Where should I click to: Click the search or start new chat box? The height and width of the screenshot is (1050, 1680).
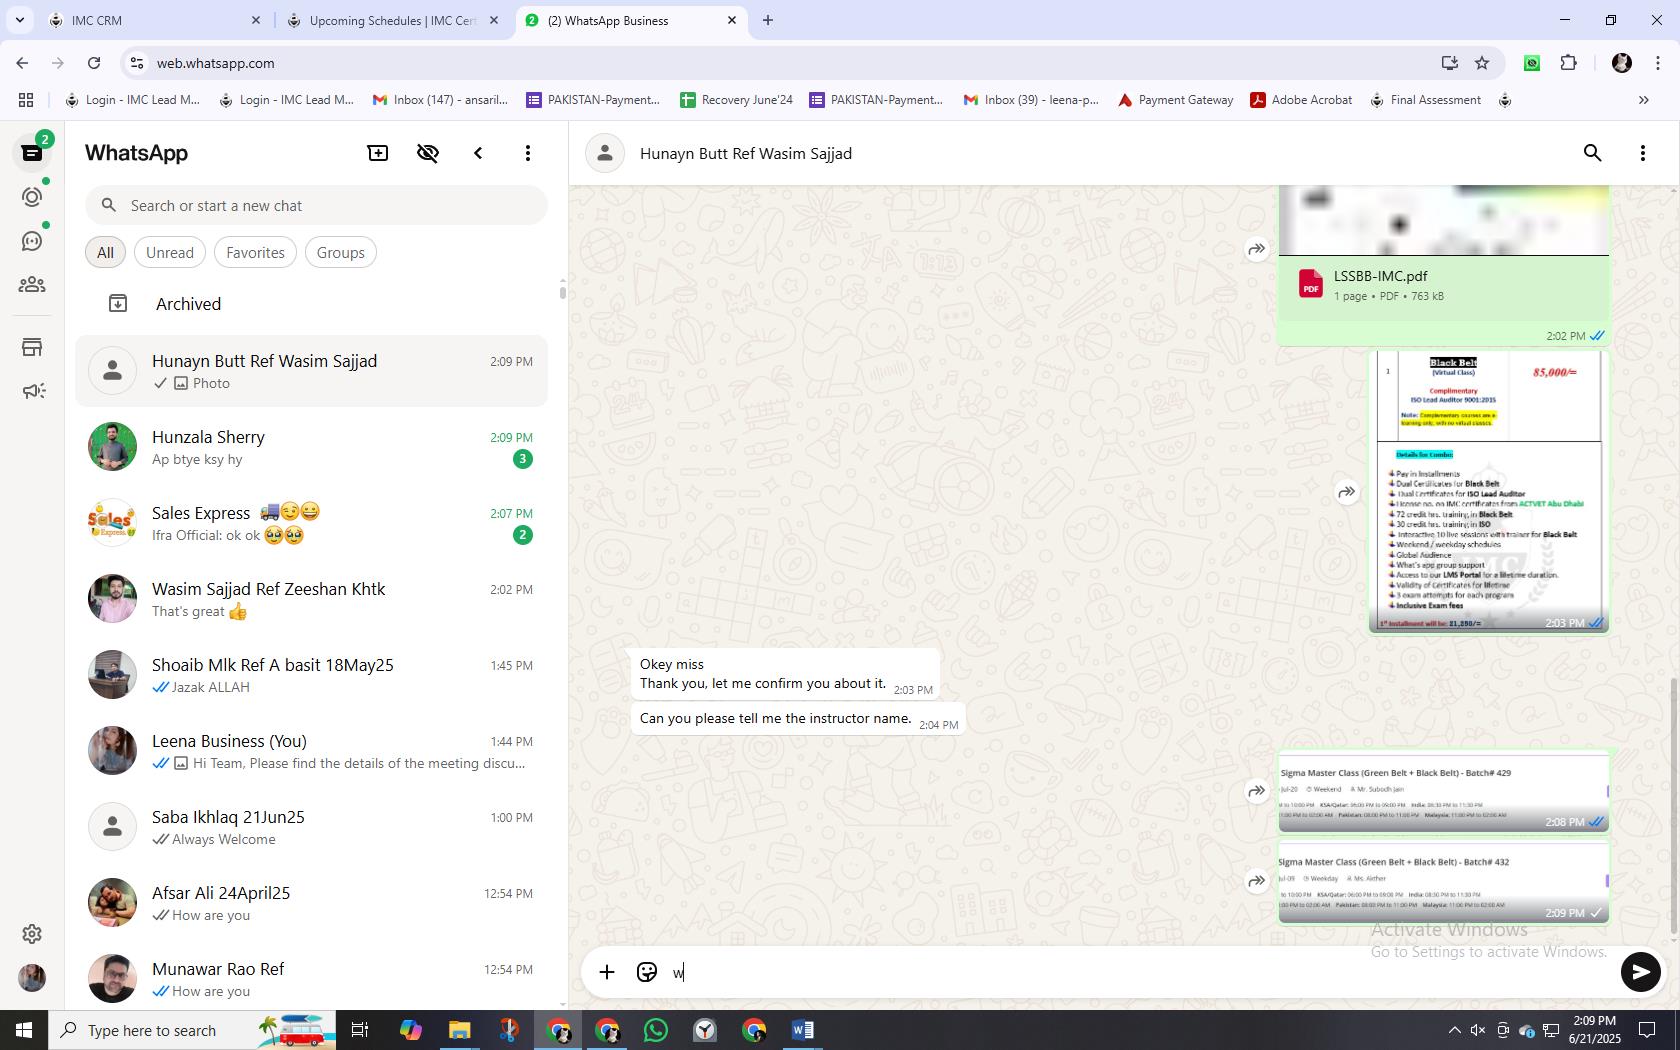[316, 206]
